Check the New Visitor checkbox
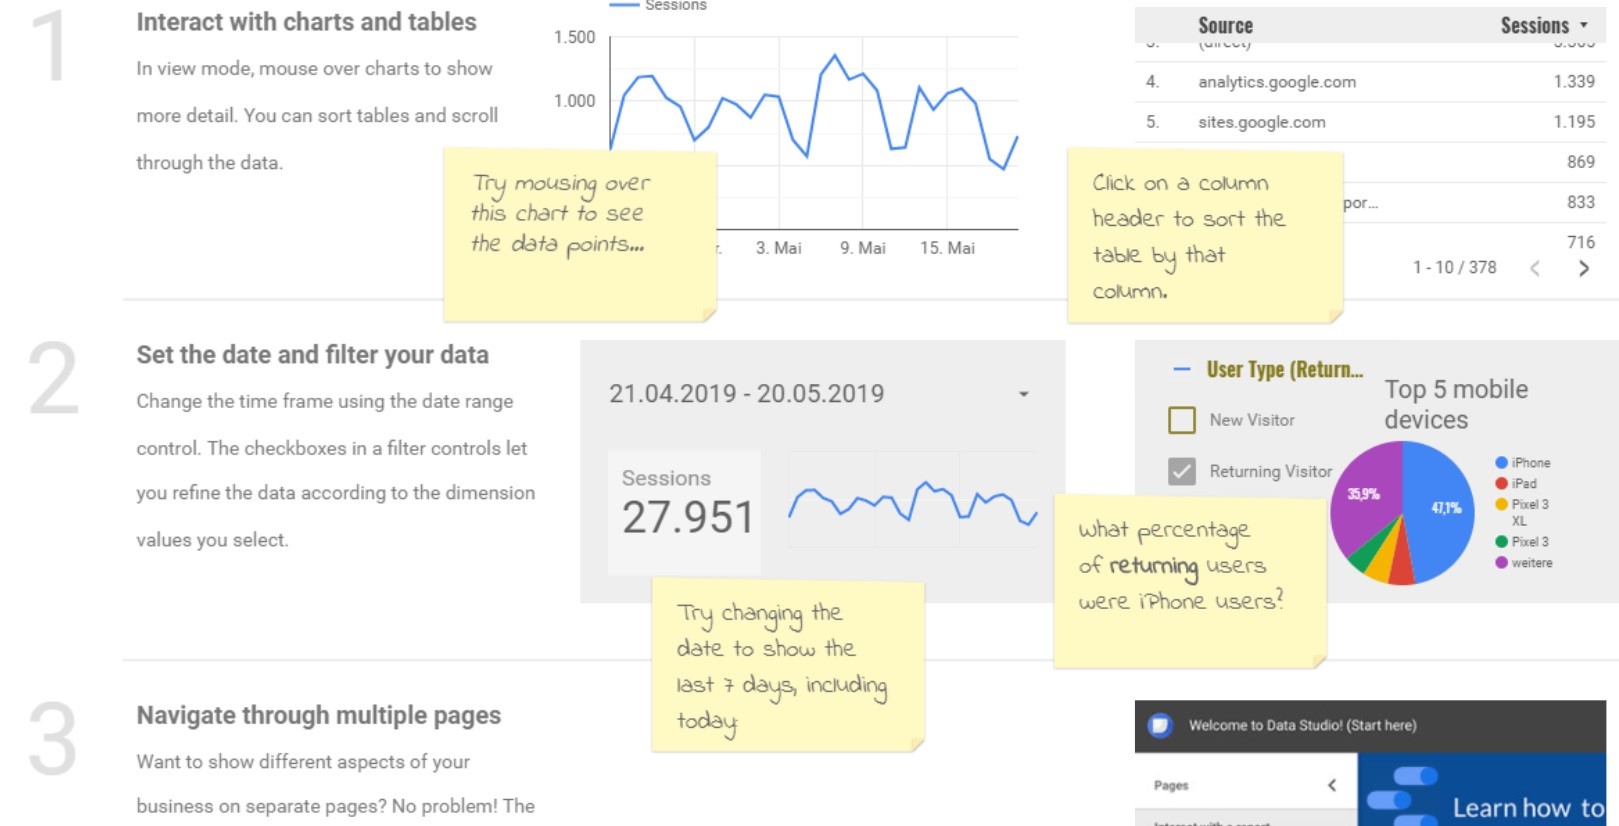This screenshot has height=826, width=1619. tap(1182, 420)
